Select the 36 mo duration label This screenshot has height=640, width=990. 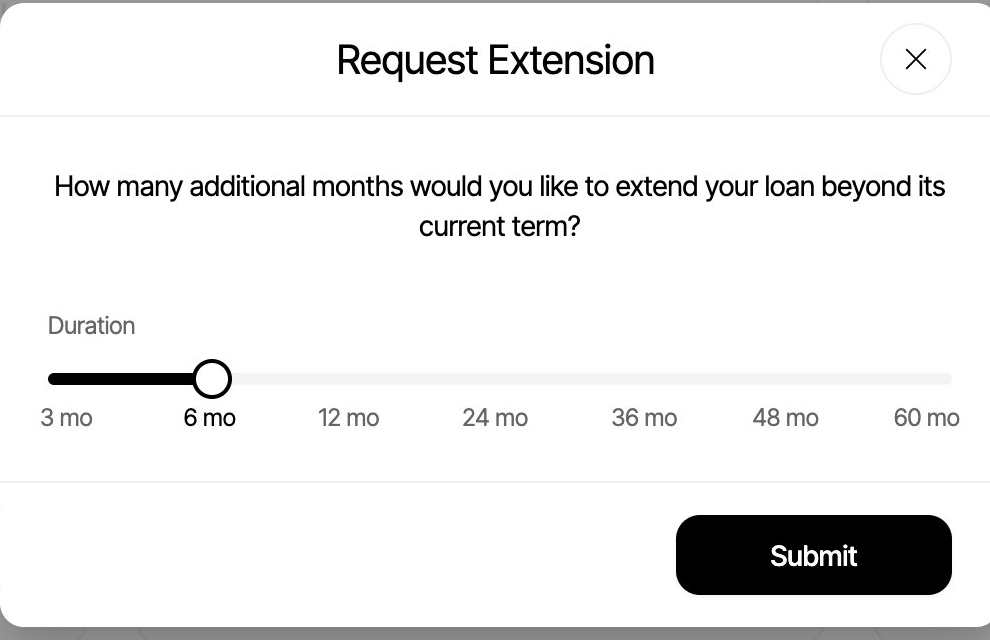point(643,417)
